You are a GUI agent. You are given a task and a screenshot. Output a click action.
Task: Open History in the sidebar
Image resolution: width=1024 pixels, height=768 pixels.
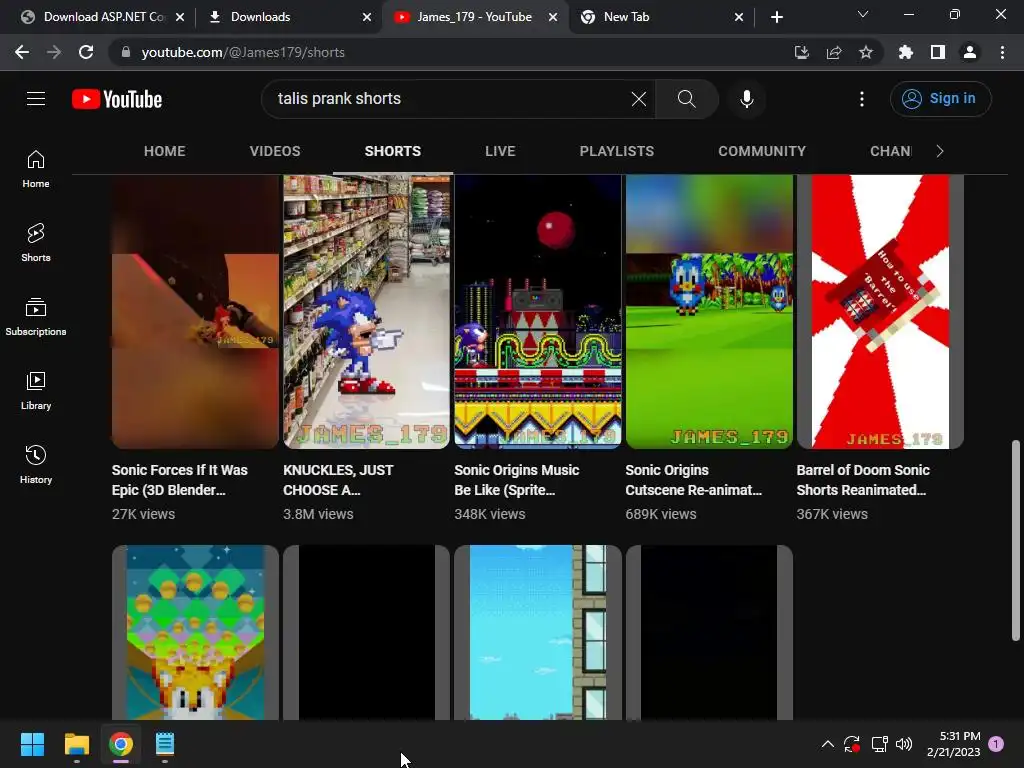click(36, 464)
